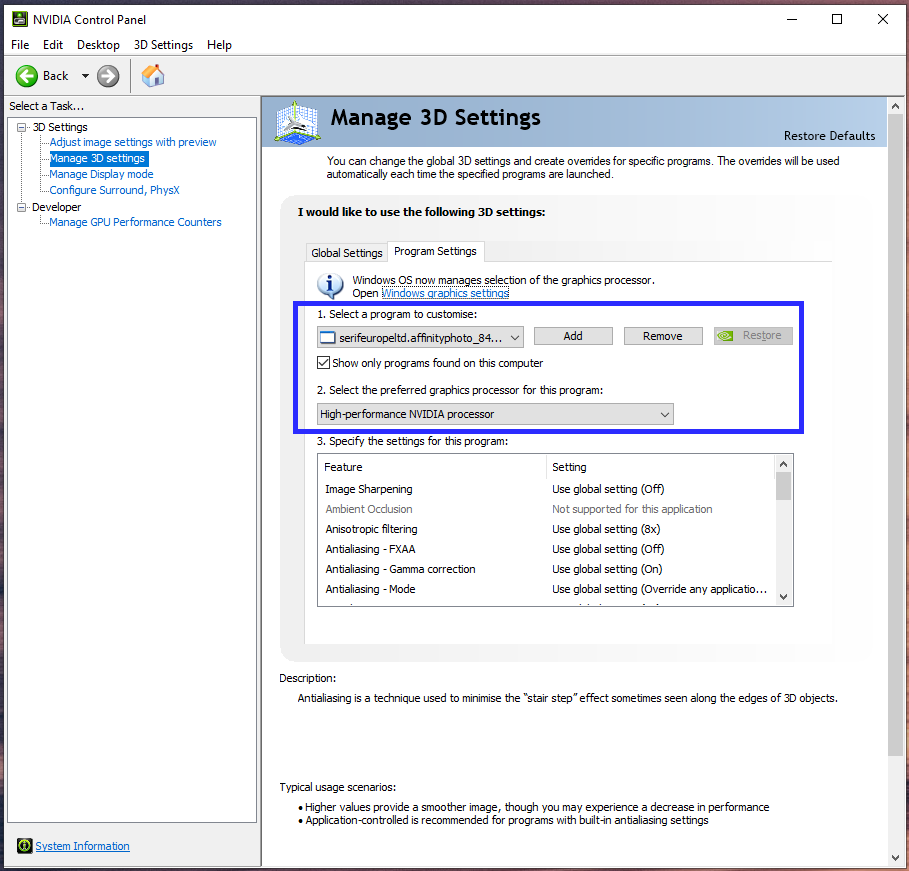This screenshot has height=871, width=909.
Task: Open the preferred graphics processor dropdown
Action: 495,414
